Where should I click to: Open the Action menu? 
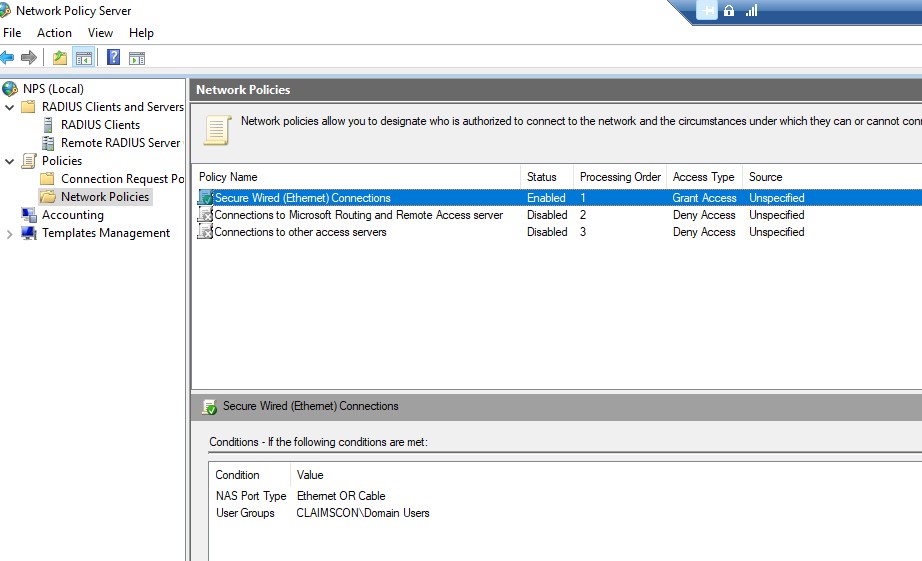click(54, 33)
